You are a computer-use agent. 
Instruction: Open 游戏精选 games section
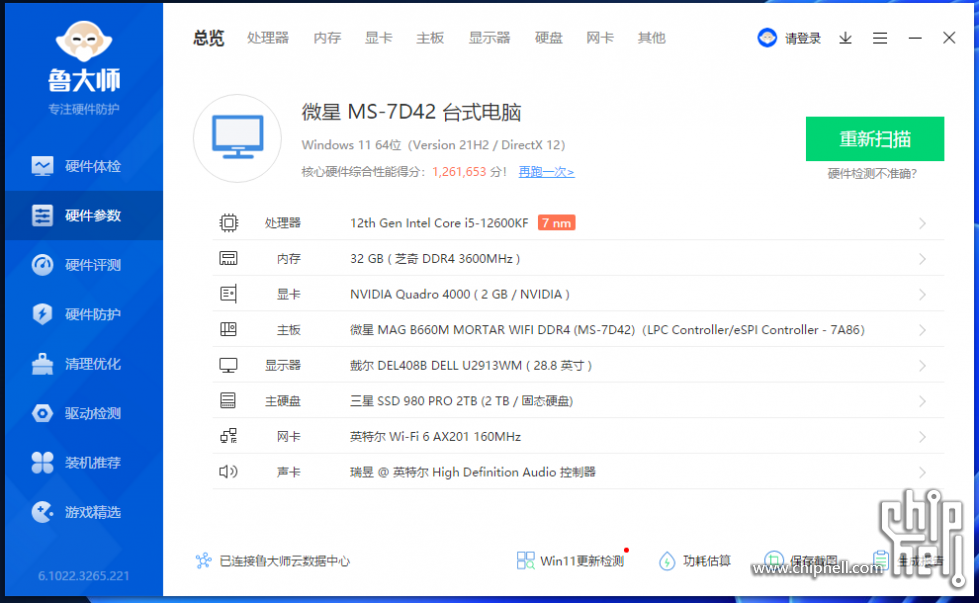pyautogui.click(x=84, y=512)
